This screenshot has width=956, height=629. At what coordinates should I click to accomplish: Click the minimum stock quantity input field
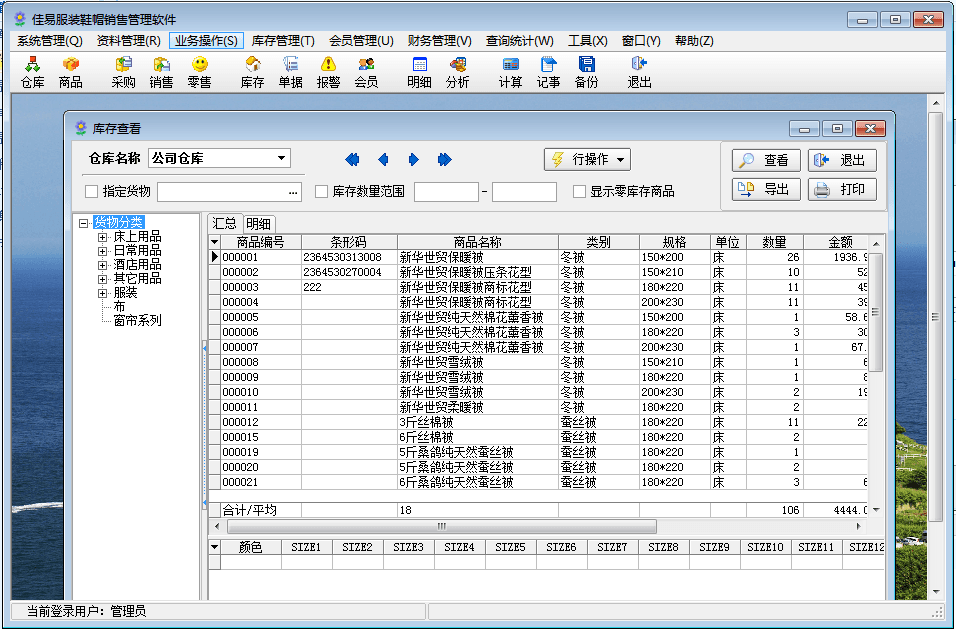click(446, 192)
